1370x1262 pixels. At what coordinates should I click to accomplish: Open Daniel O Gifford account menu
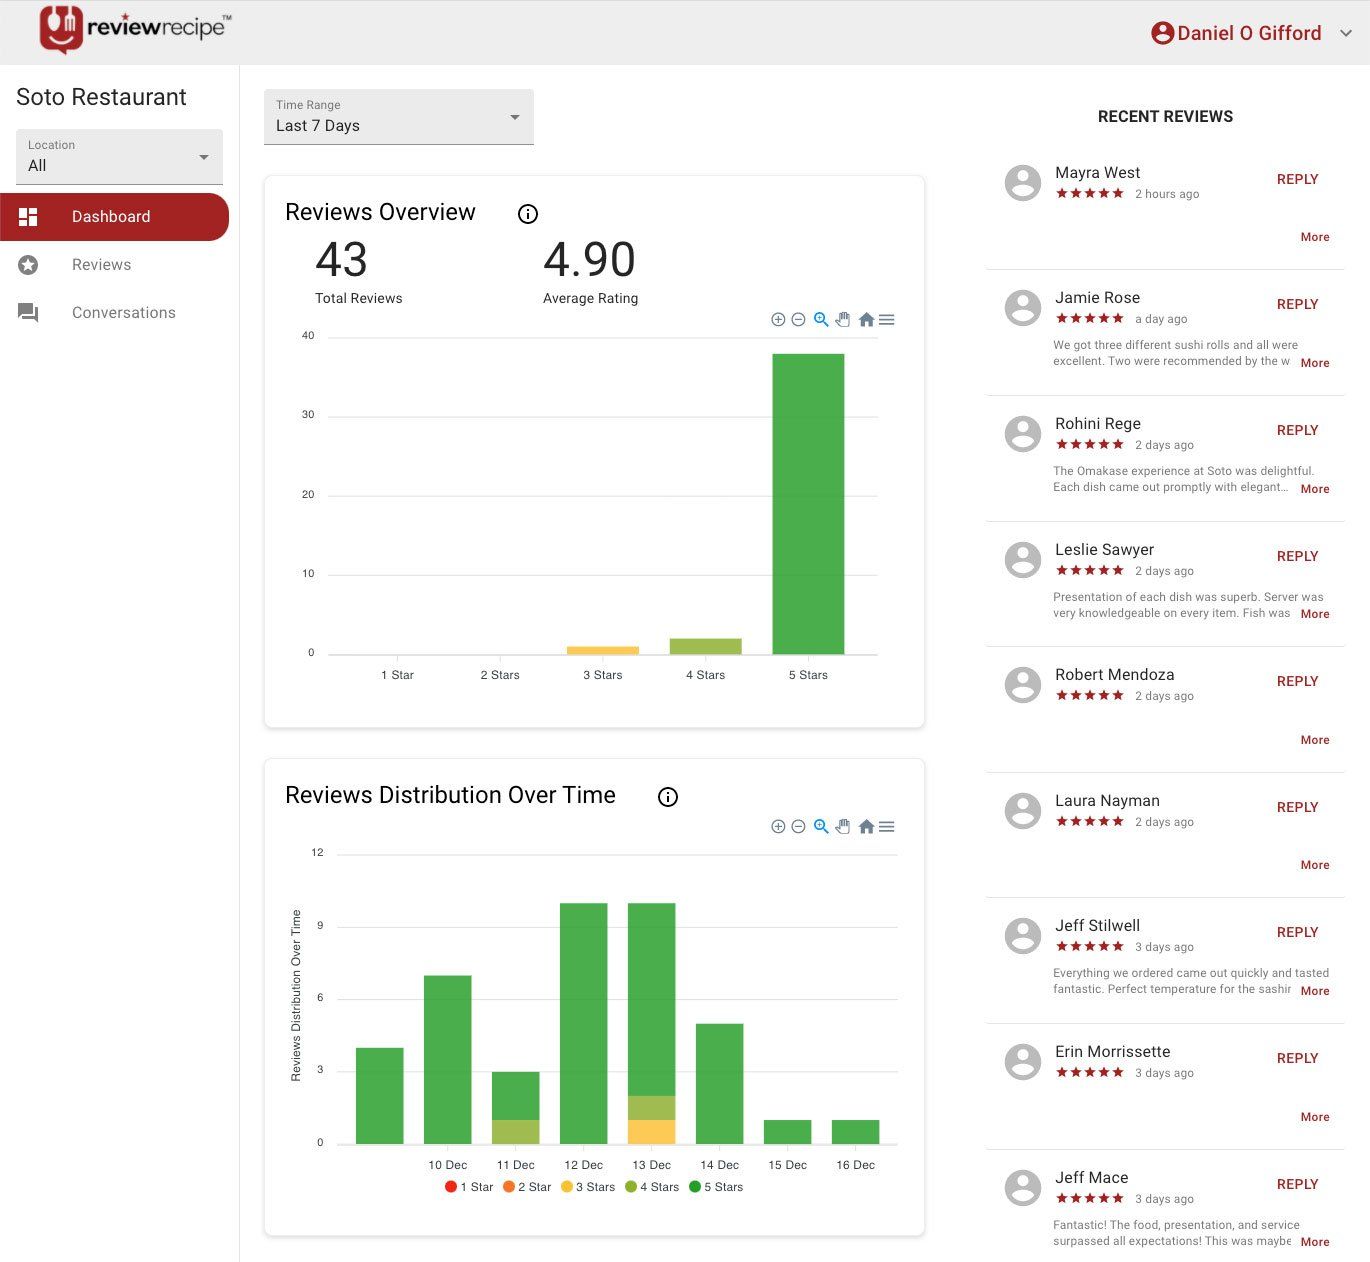pyautogui.click(x=1251, y=33)
